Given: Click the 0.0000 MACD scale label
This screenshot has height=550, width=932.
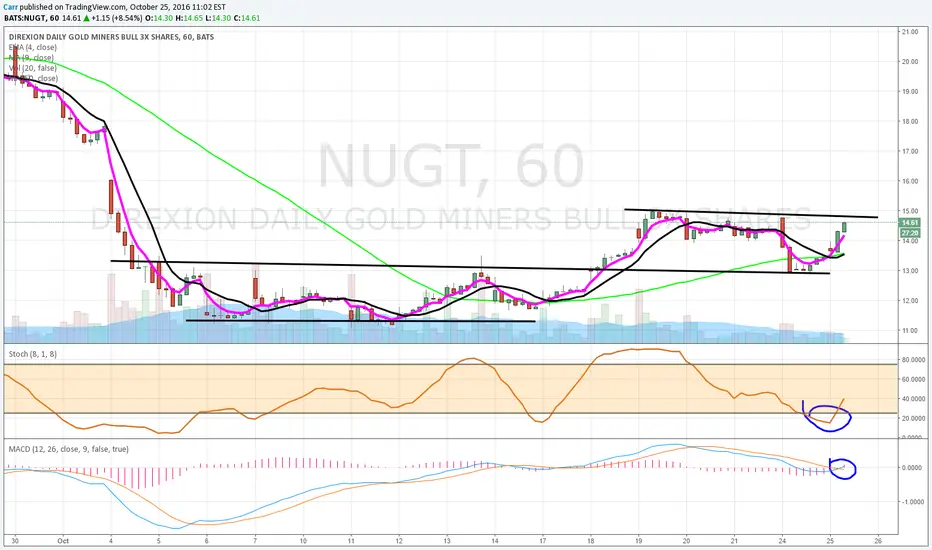Looking at the screenshot, I should click(x=912, y=468).
